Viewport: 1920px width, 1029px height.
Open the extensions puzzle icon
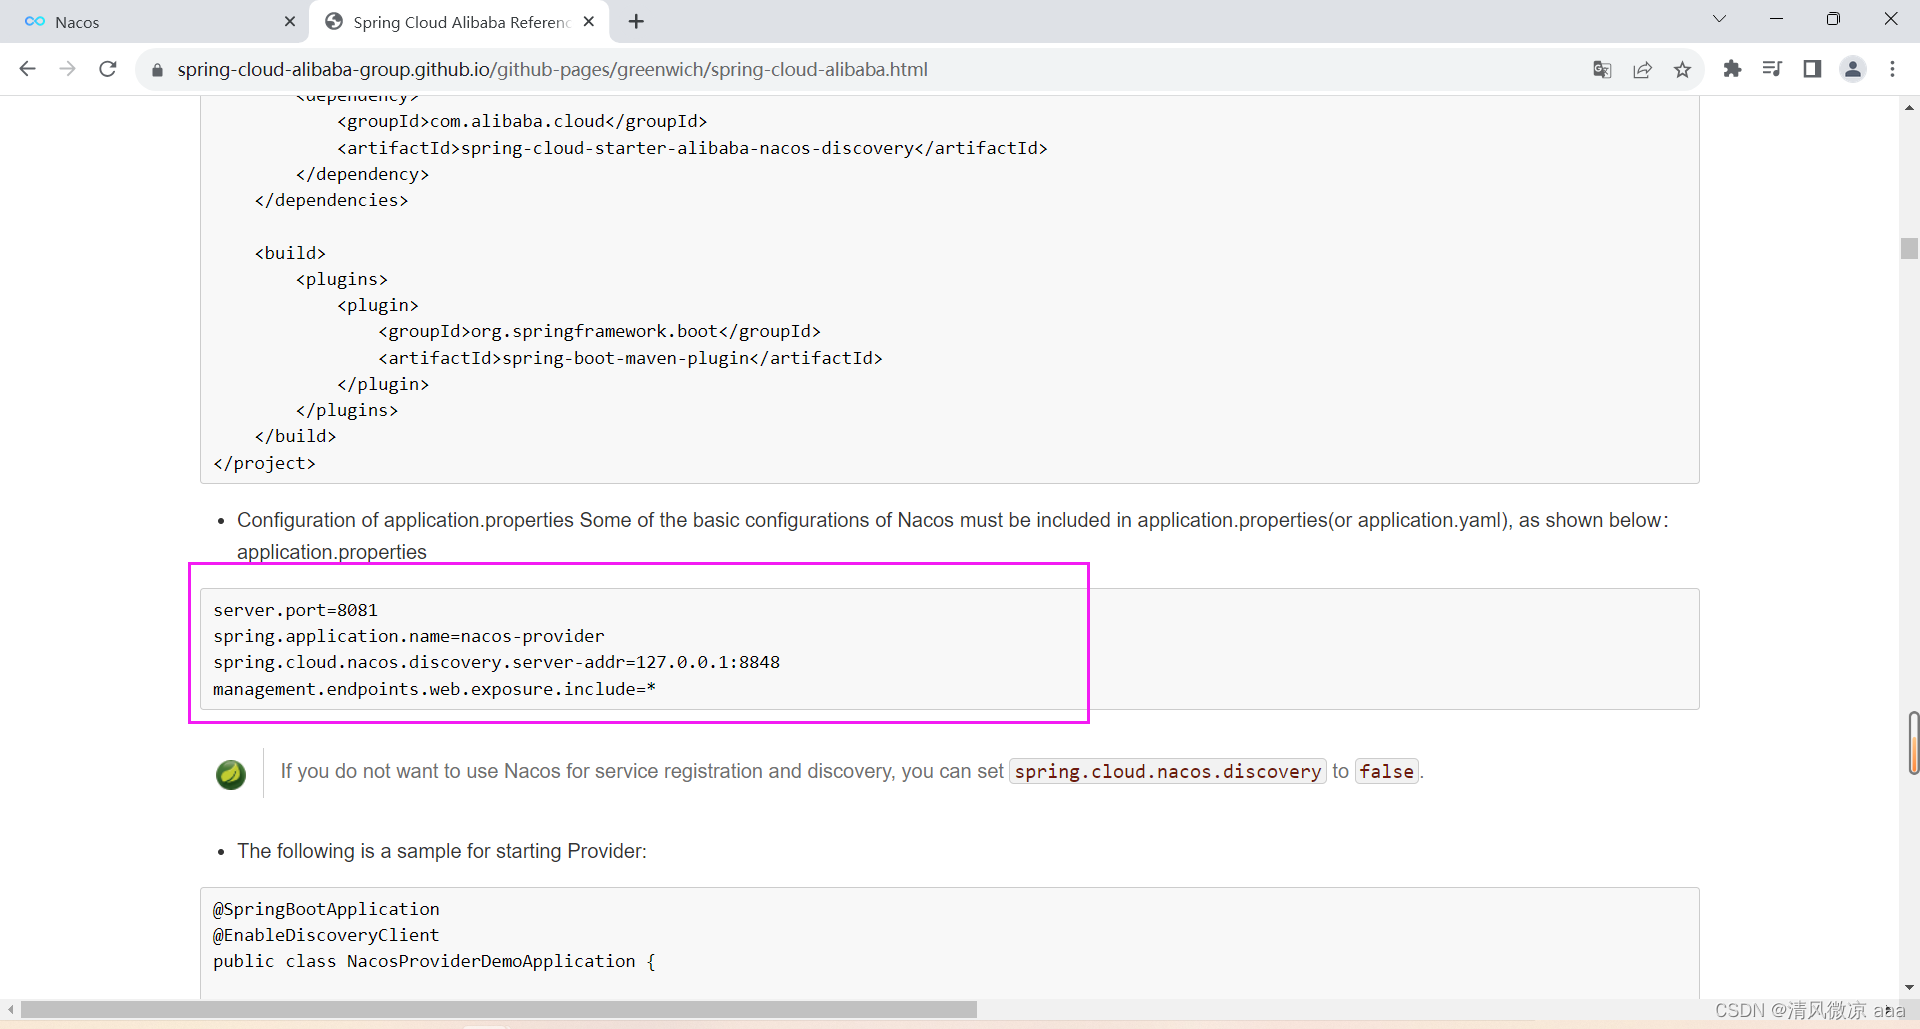1732,69
